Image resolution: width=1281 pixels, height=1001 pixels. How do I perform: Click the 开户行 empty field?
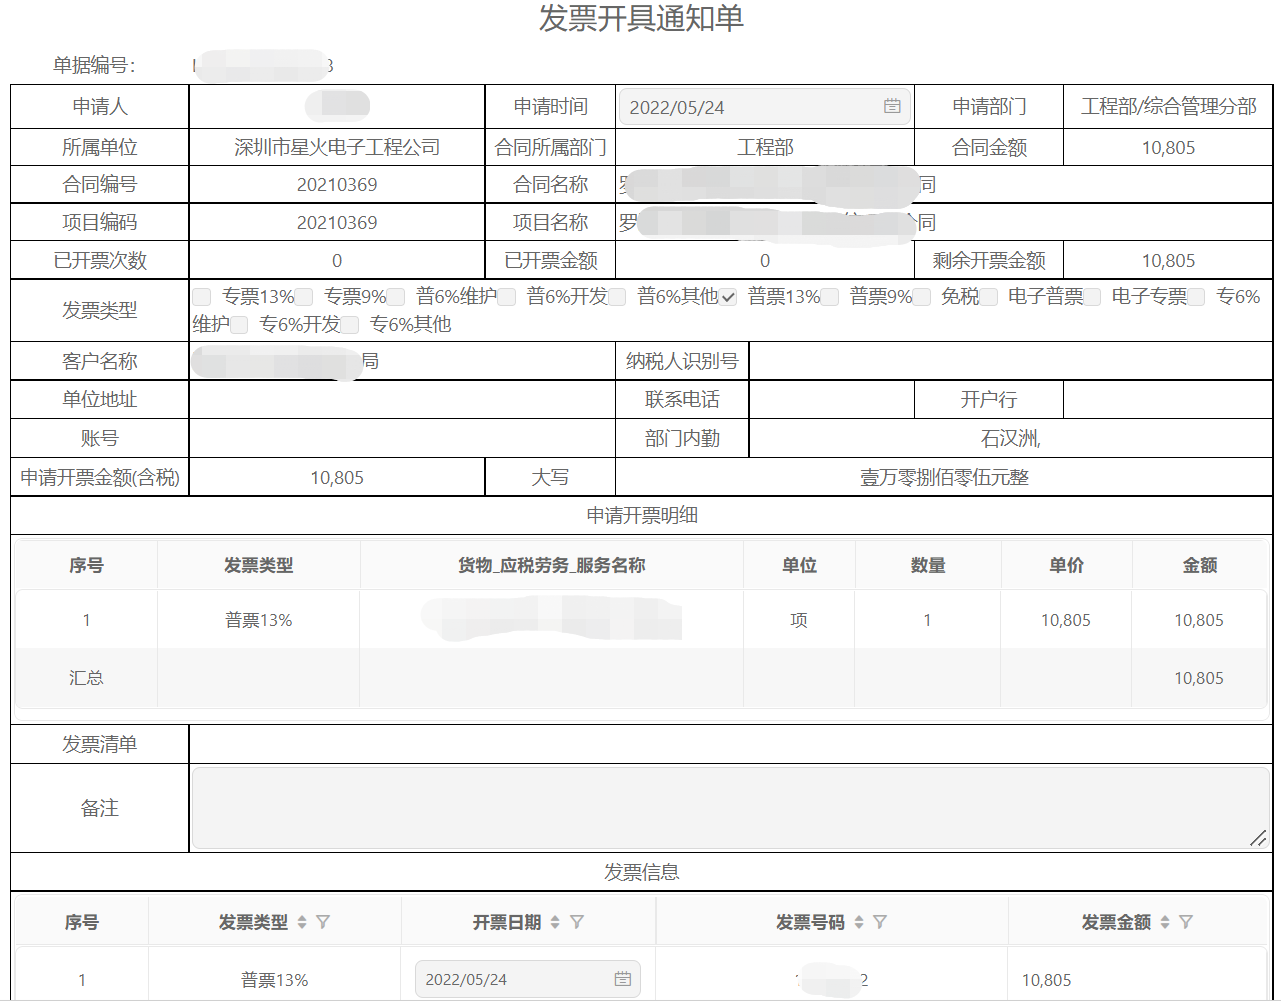click(x=1167, y=399)
